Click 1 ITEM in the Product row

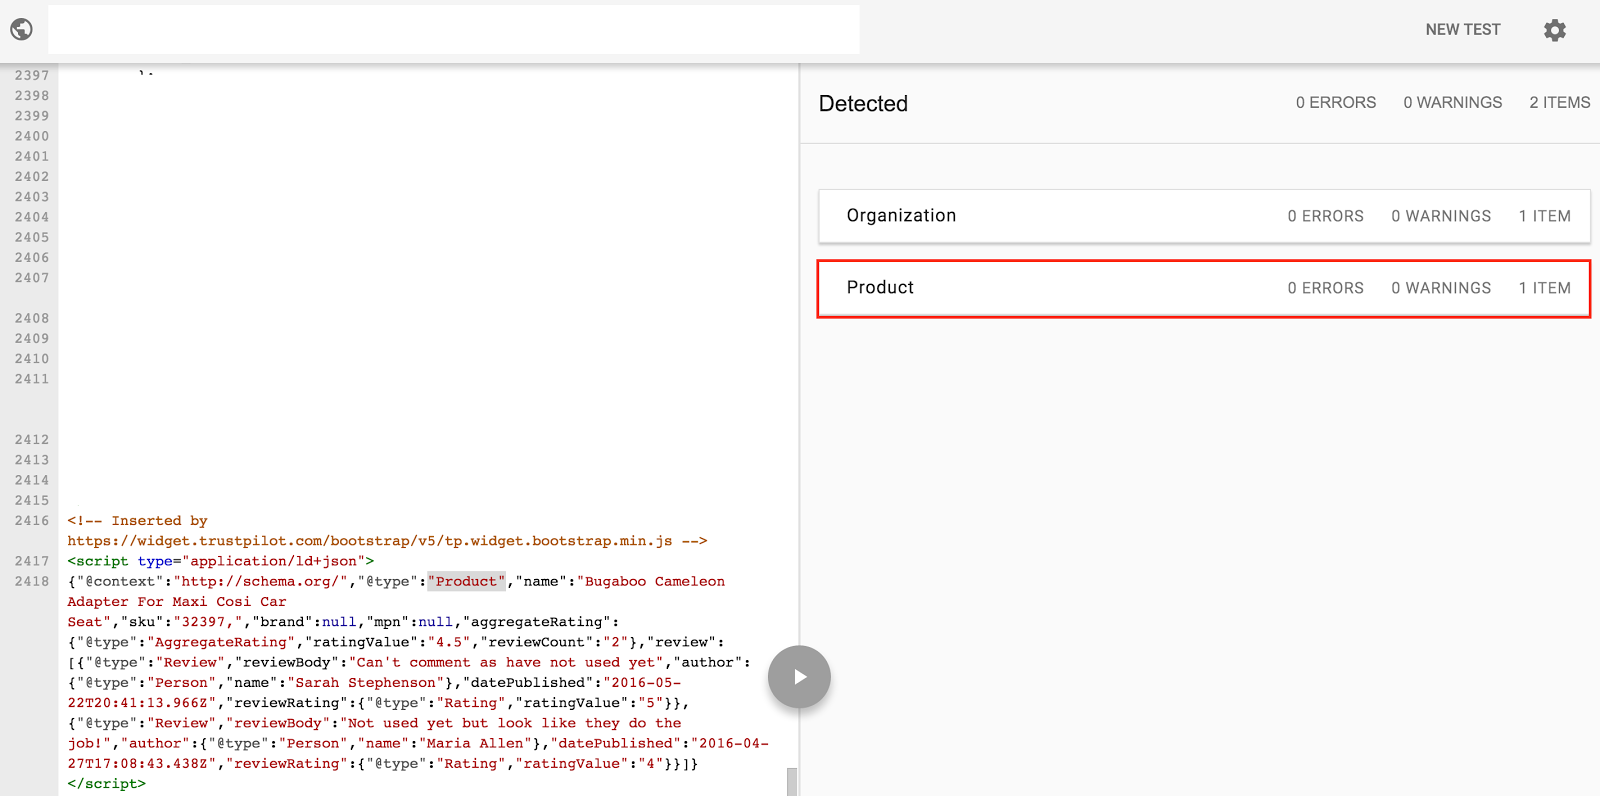pyautogui.click(x=1544, y=288)
